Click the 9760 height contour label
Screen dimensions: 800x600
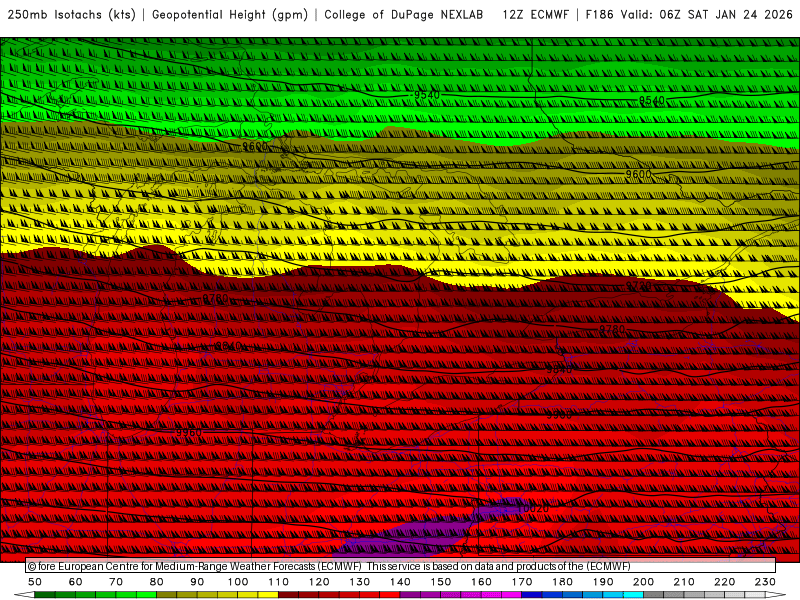click(x=215, y=298)
